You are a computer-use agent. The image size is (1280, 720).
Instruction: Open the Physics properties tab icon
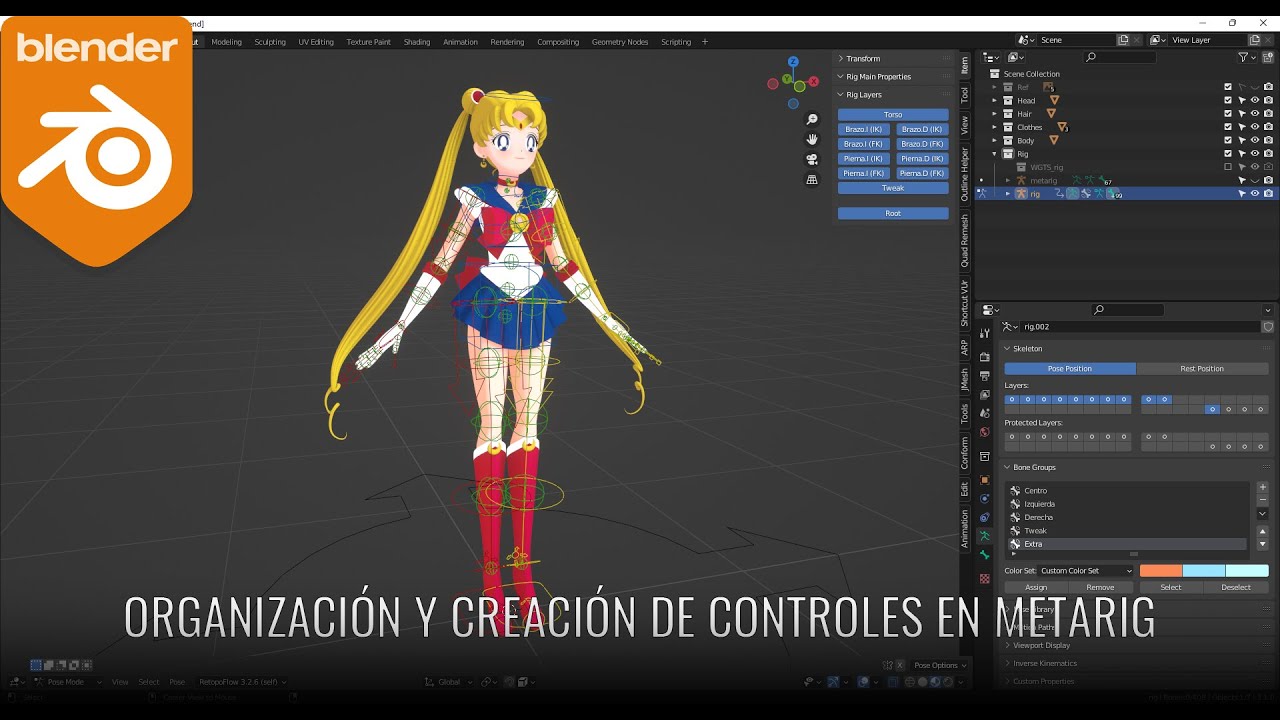click(x=985, y=498)
